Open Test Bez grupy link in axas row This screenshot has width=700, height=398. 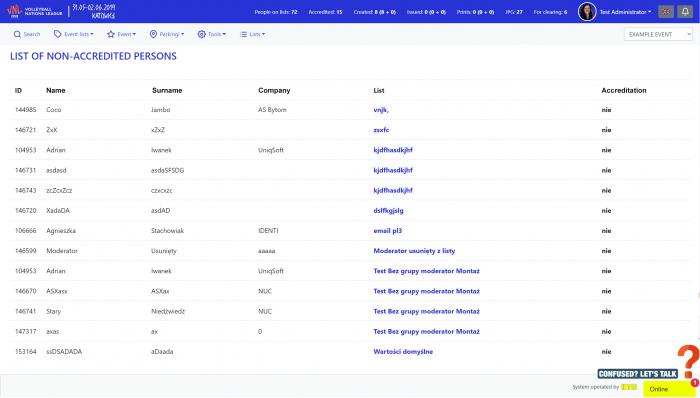coord(426,331)
